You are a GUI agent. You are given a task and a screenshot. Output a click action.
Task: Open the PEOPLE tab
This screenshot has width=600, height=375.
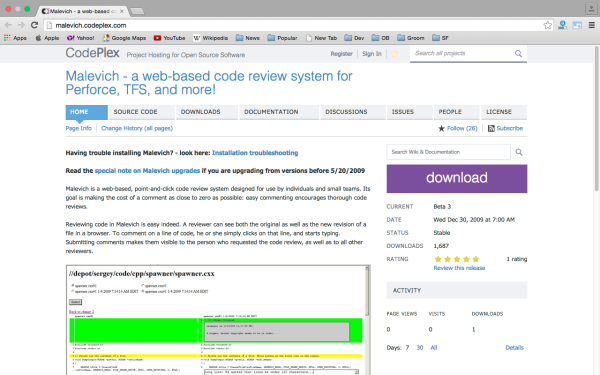tap(457, 112)
